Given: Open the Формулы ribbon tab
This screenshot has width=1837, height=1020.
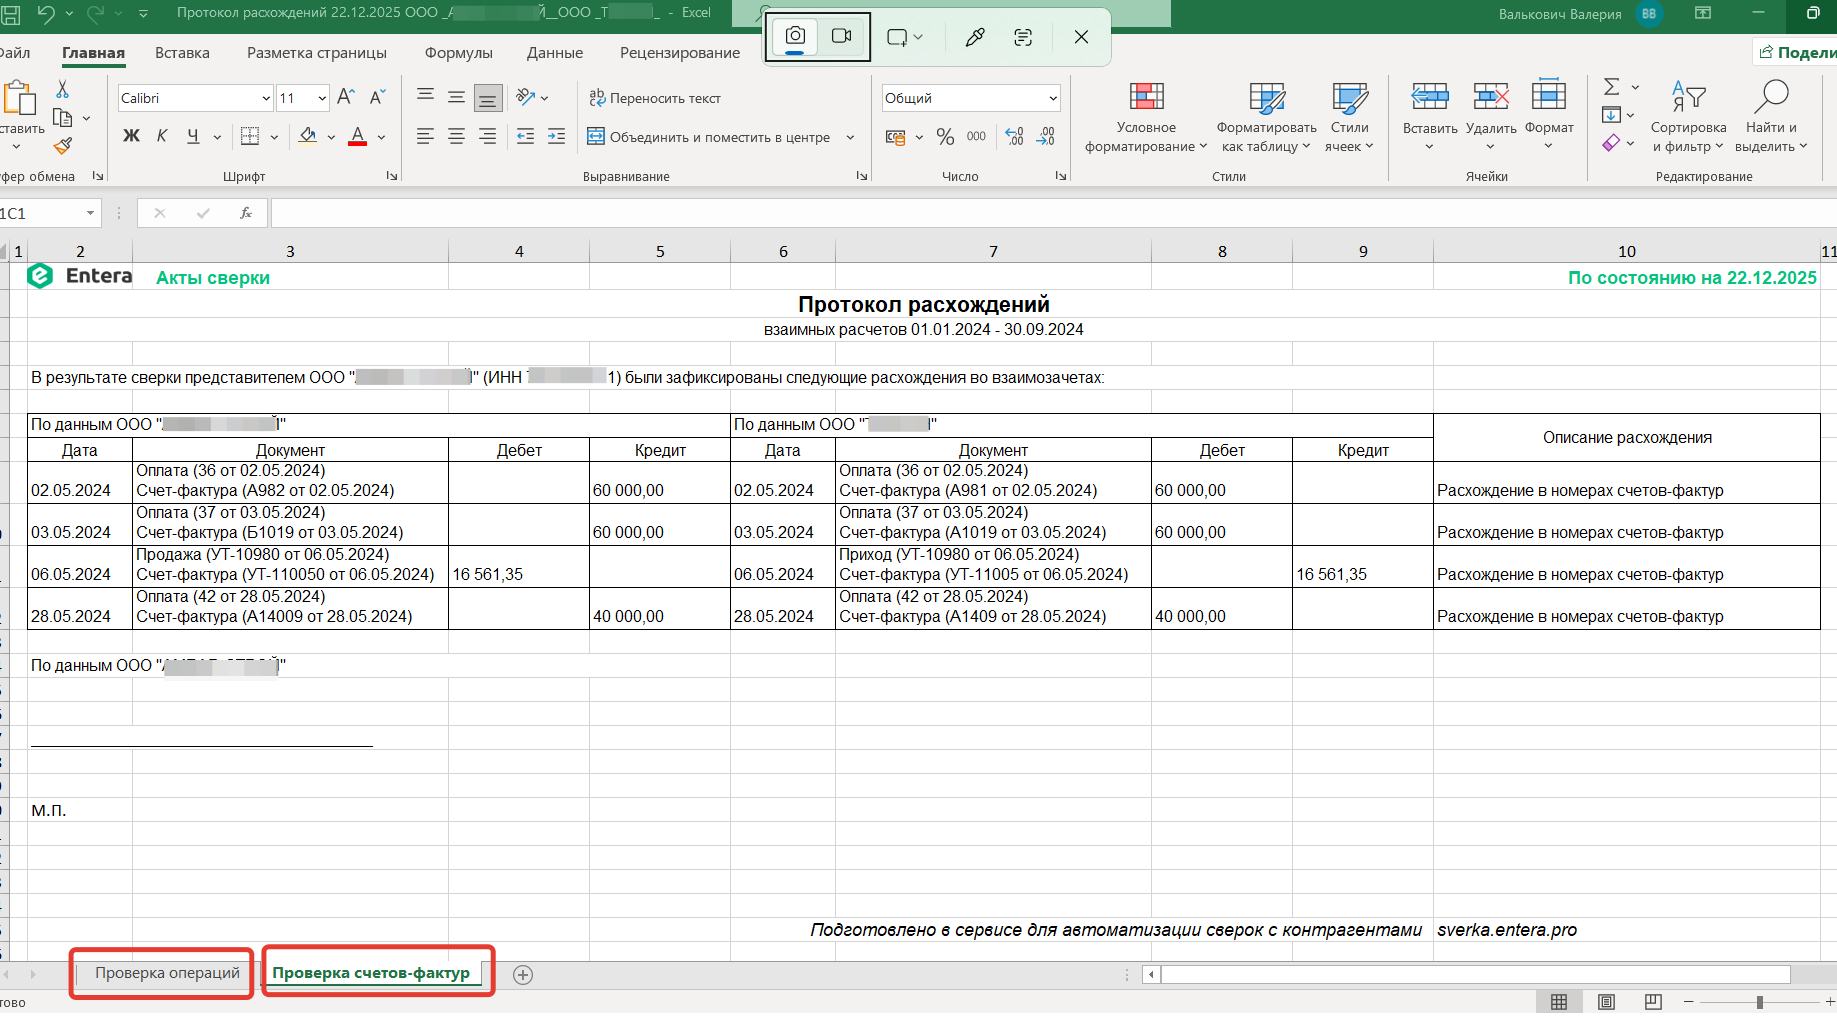Looking at the screenshot, I should 458,53.
